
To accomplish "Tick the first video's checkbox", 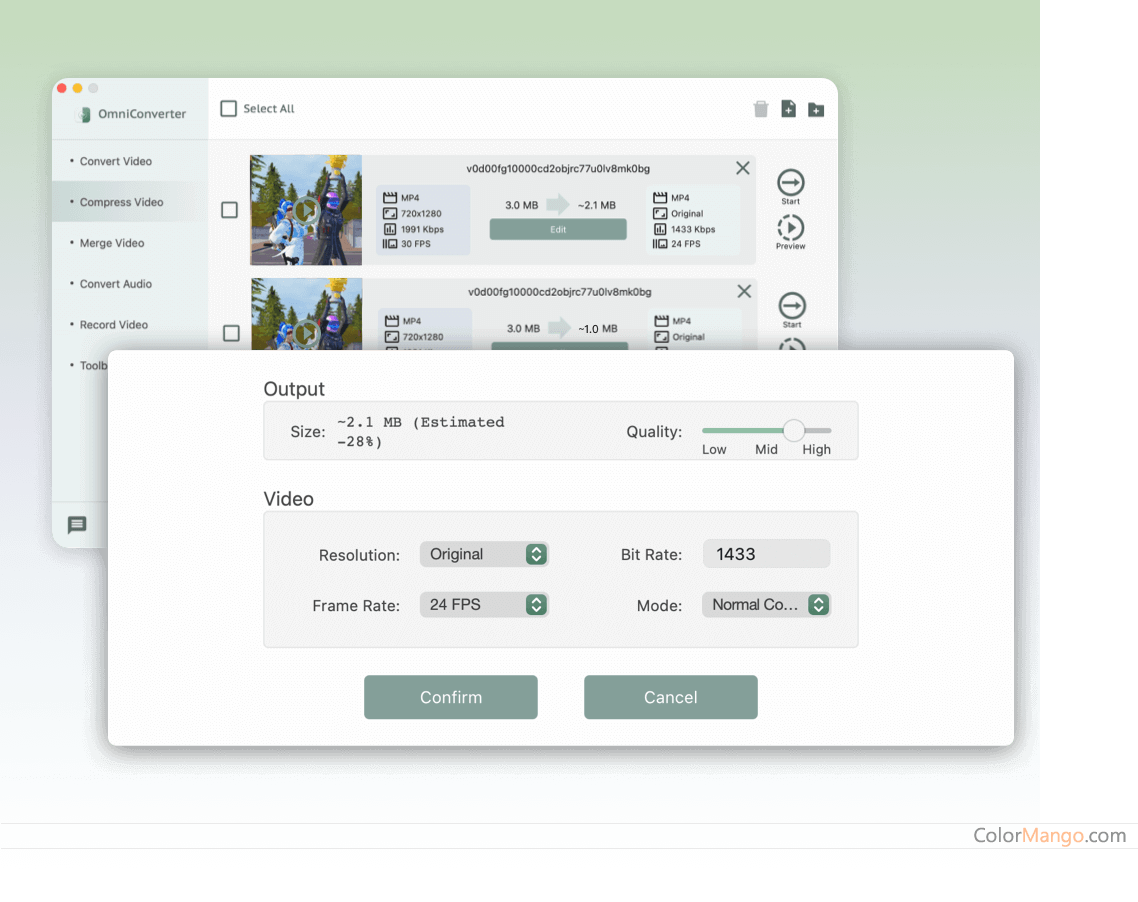I will pyautogui.click(x=229, y=210).
